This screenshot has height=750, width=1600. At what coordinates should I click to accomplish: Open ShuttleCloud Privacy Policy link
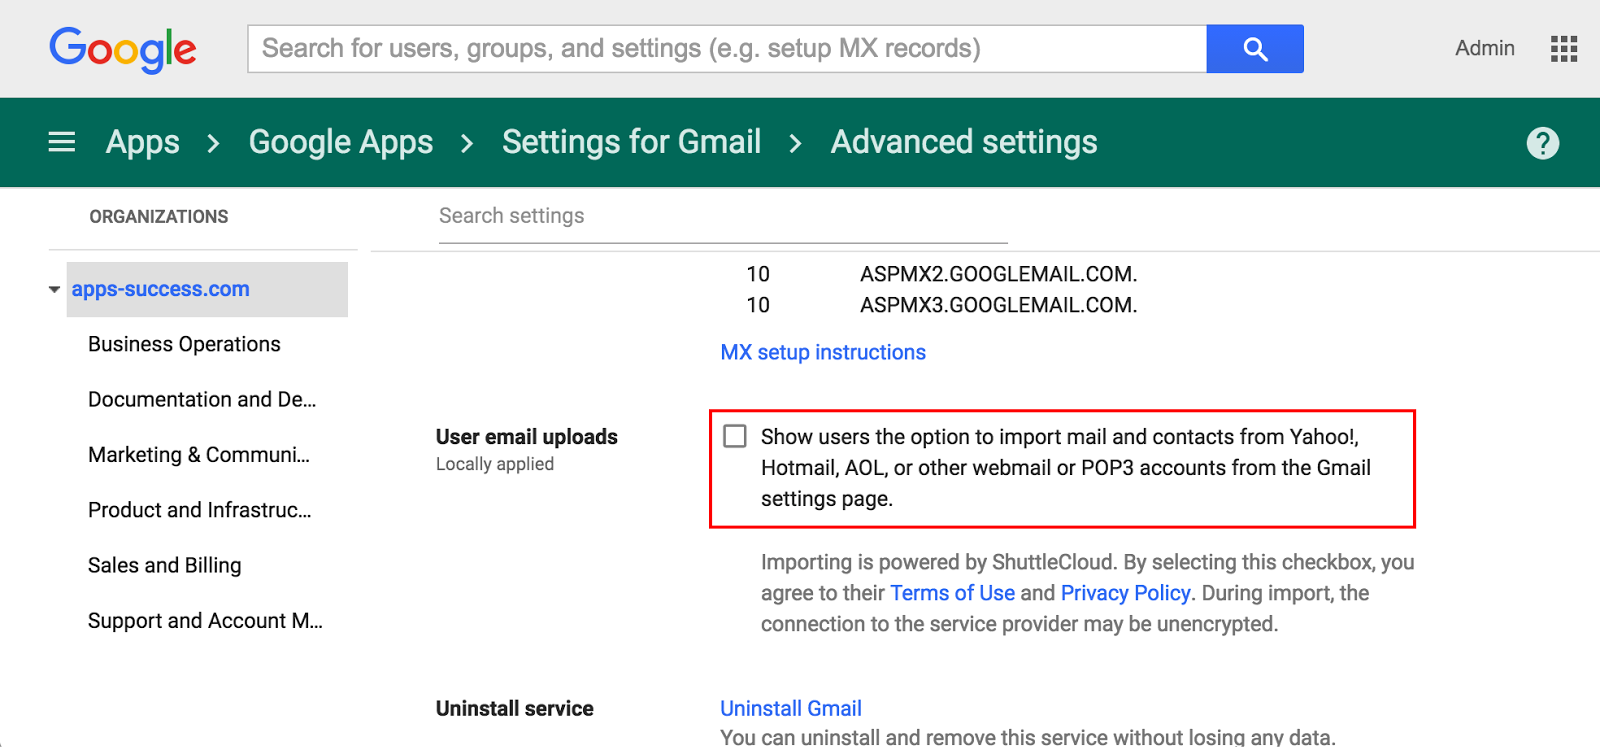click(1126, 593)
